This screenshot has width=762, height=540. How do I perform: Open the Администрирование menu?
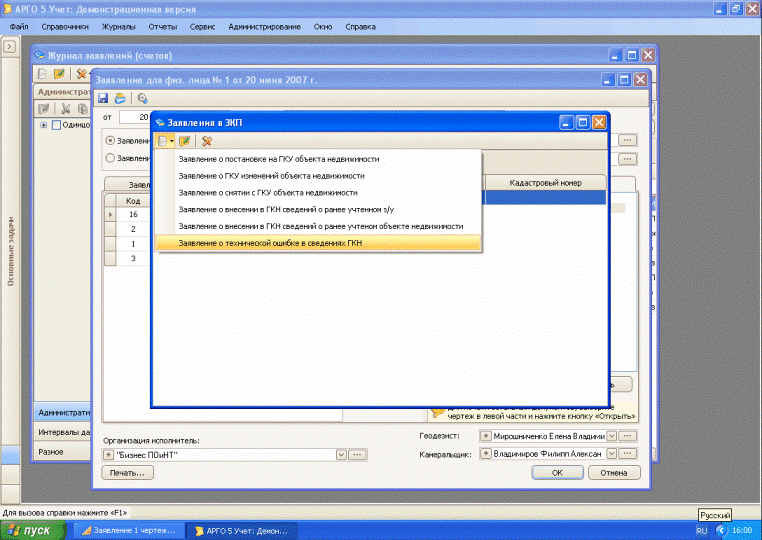pyautogui.click(x=264, y=27)
